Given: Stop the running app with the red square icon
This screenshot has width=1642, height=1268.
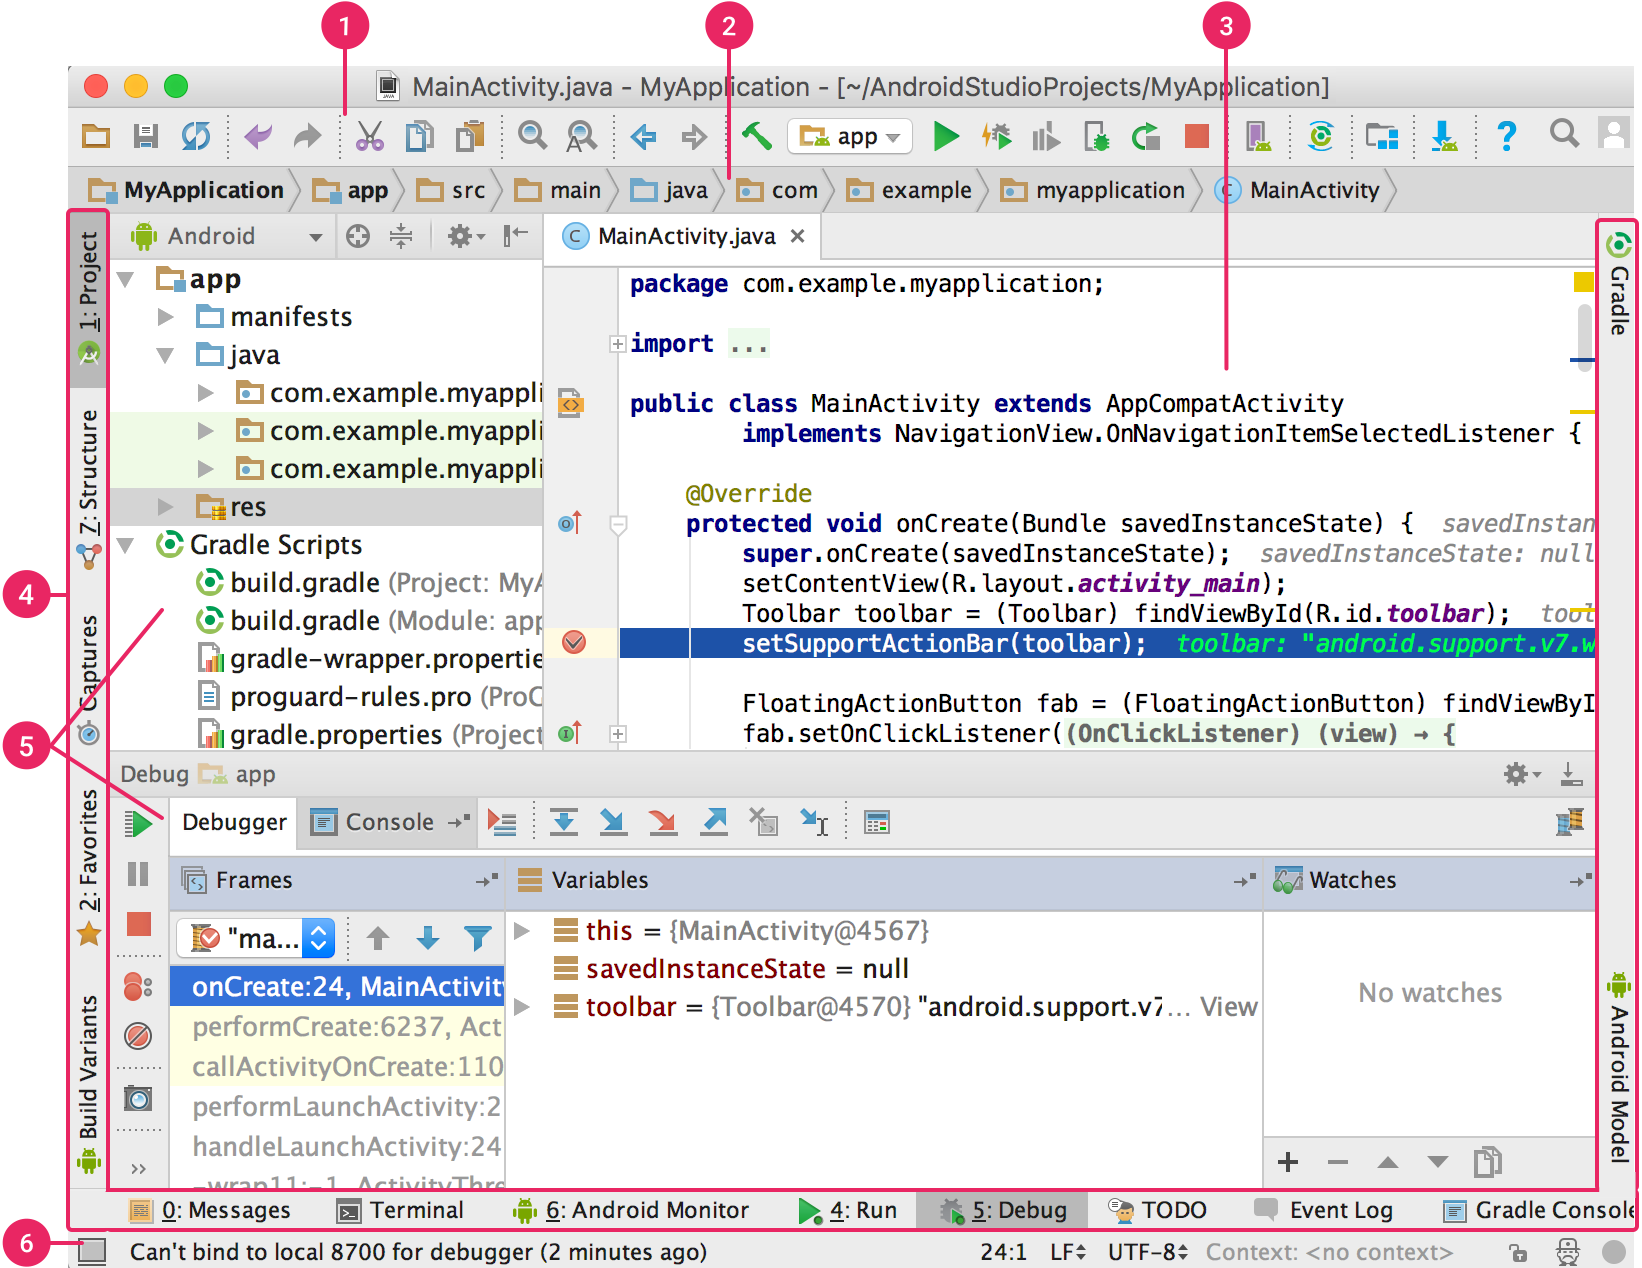Looking at the screenshot, I should [x=1197, y=136].
